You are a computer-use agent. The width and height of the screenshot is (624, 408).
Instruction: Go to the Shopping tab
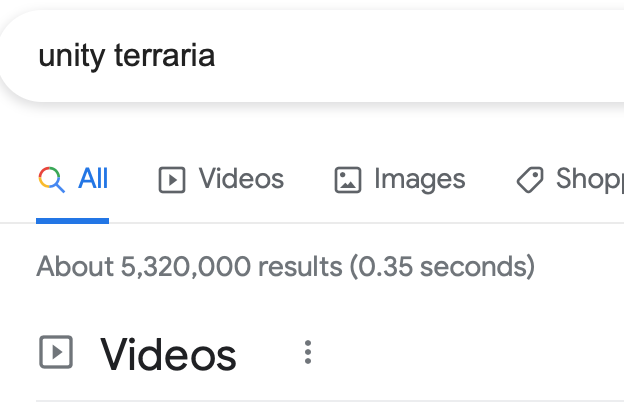589,180
